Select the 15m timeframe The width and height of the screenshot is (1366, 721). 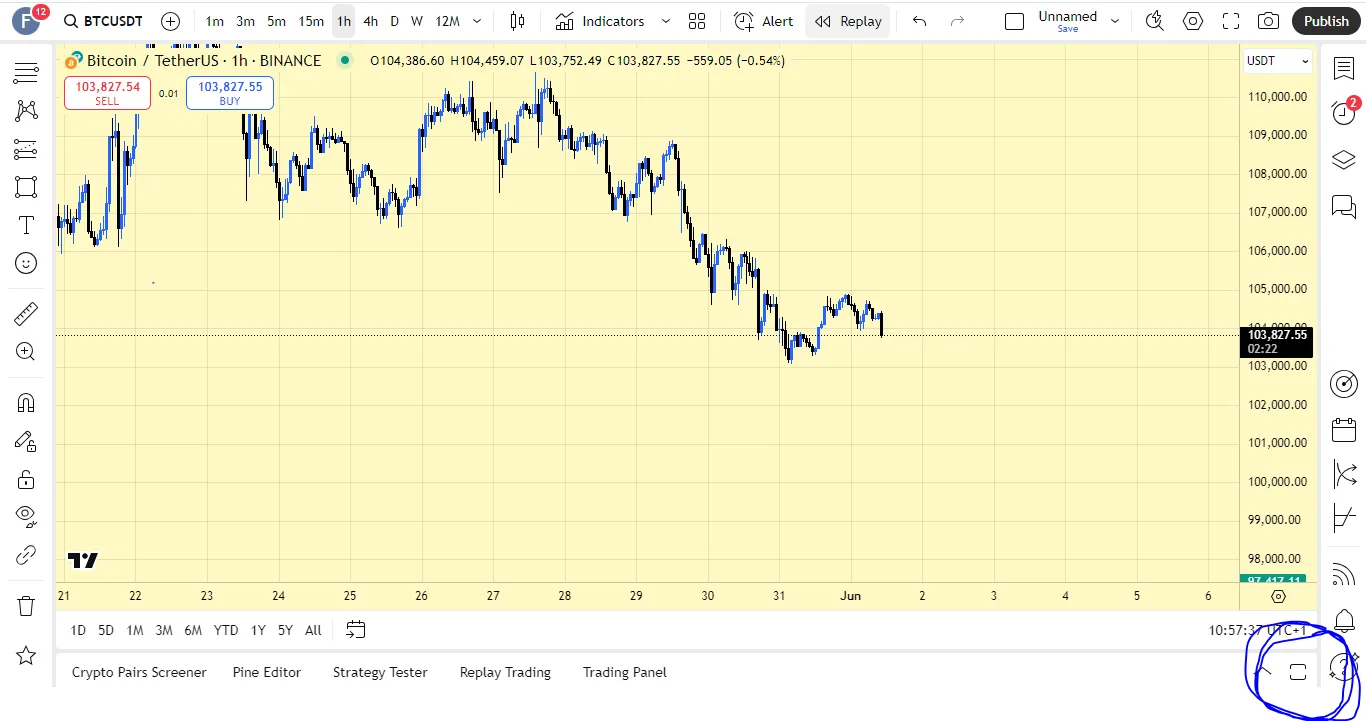[x=311, y=21]
